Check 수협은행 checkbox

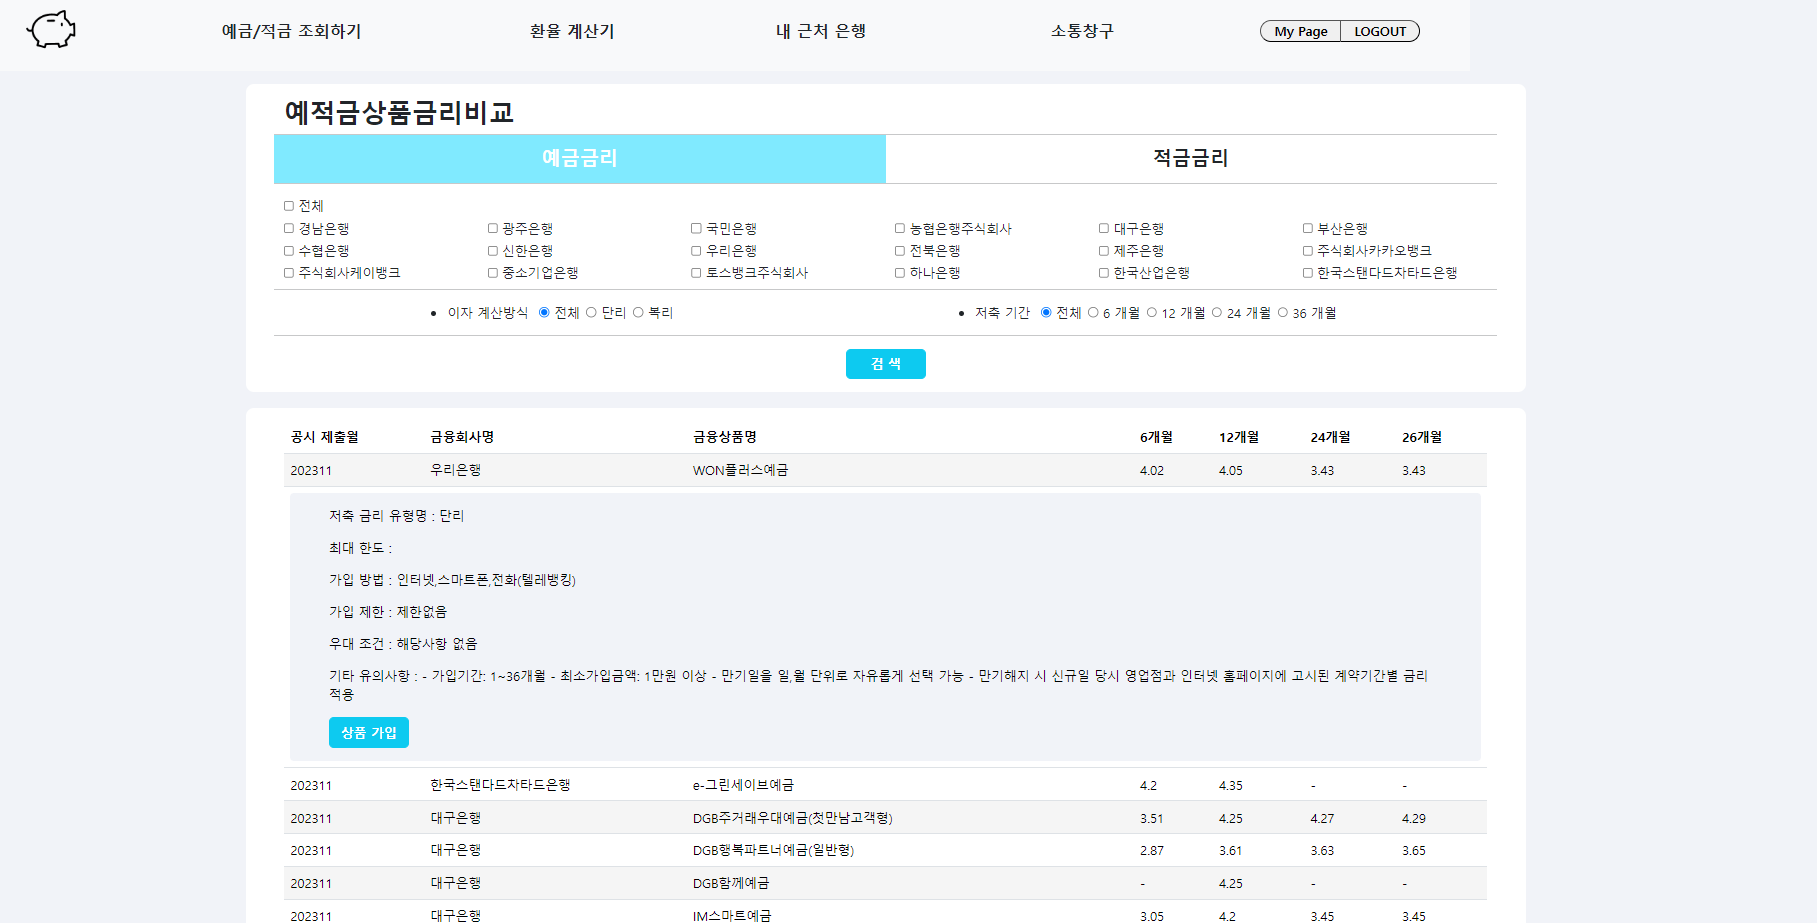[289, 251]
